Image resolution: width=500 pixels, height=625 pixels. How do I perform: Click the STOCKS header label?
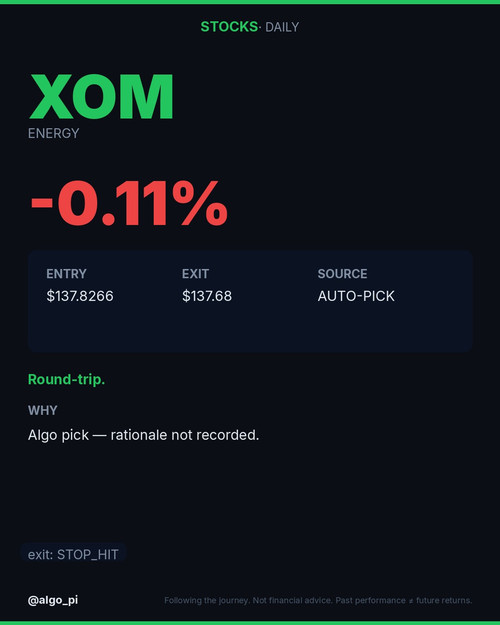click(229, 27)
